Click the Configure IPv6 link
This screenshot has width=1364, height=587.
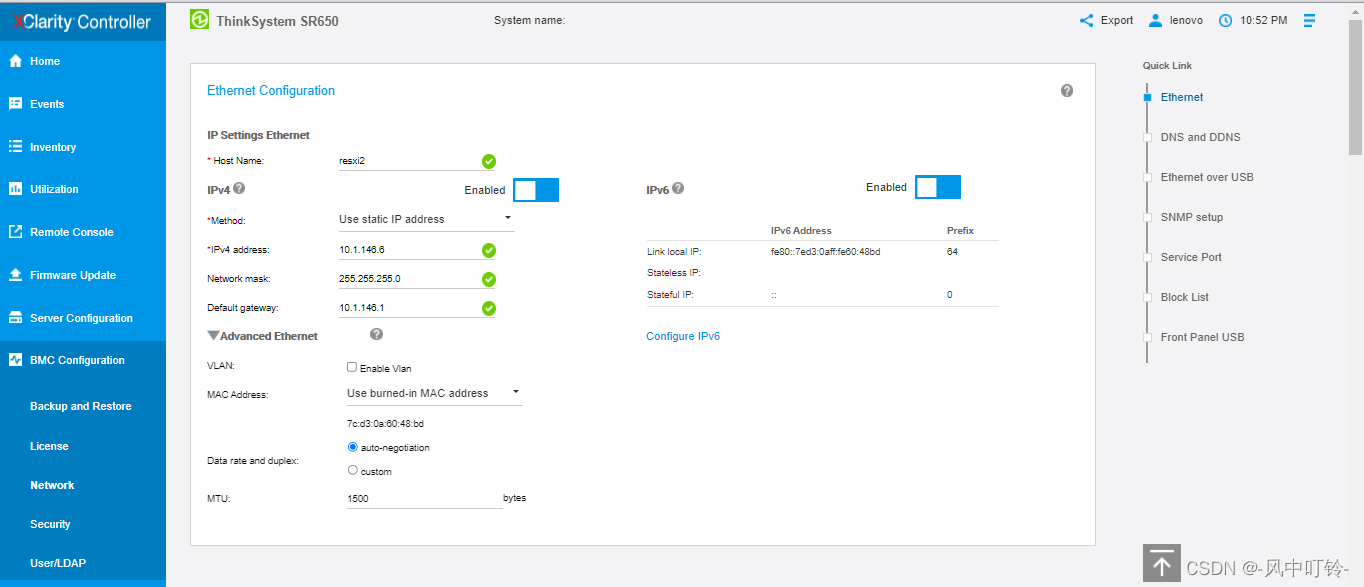[683, 336]
